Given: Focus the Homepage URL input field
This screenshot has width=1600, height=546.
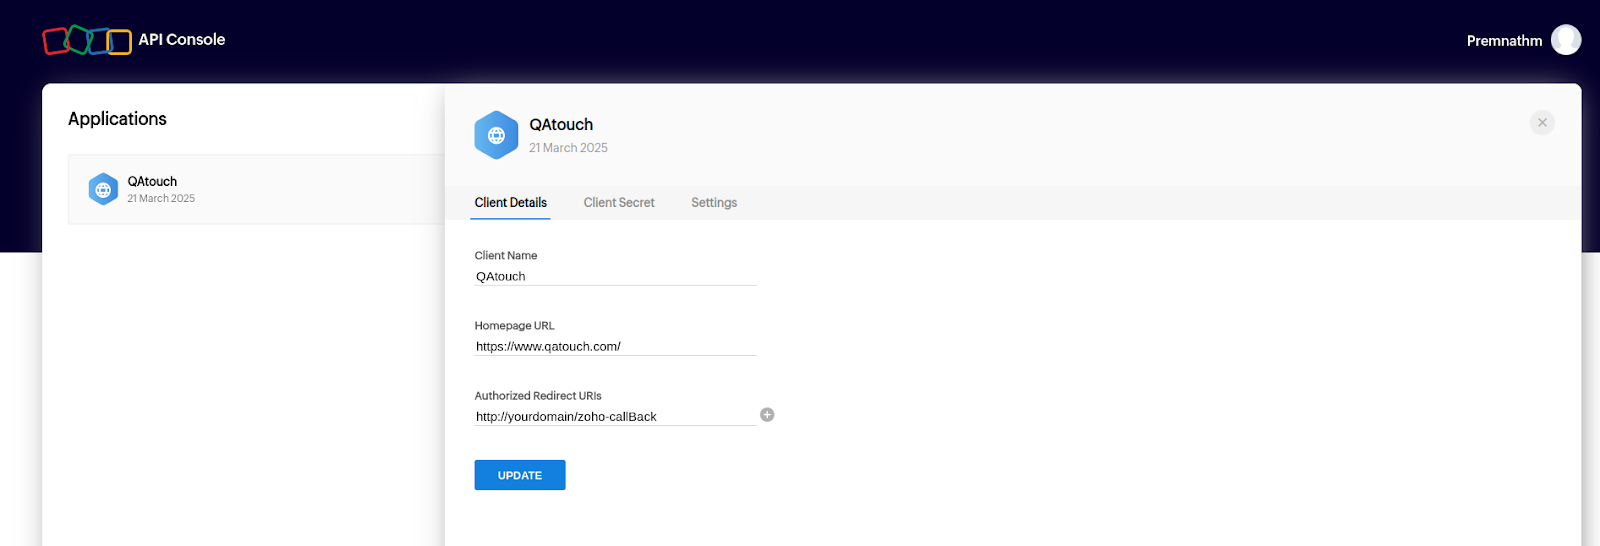Looking at the screenshot, I should click(x=615, y=346).
